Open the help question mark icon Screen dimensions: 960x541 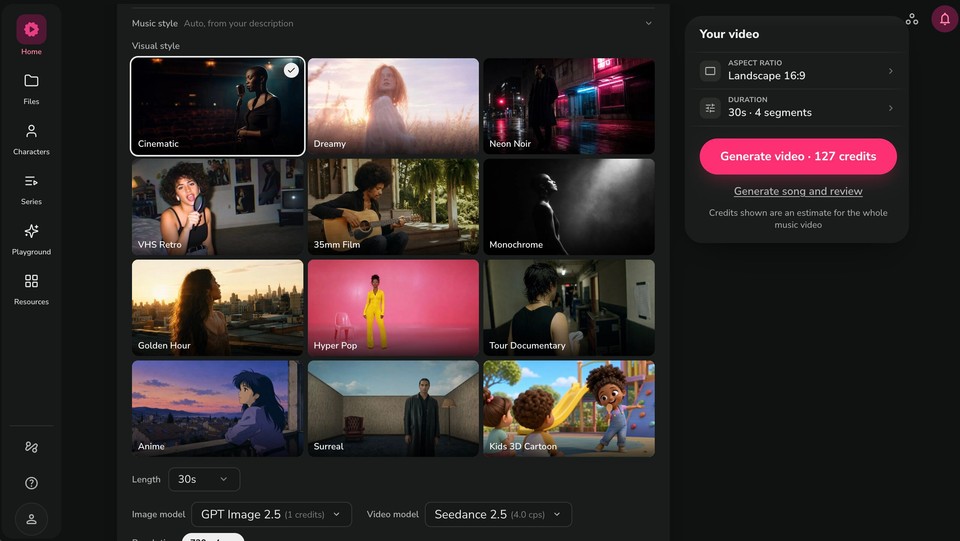coord(31,483)
